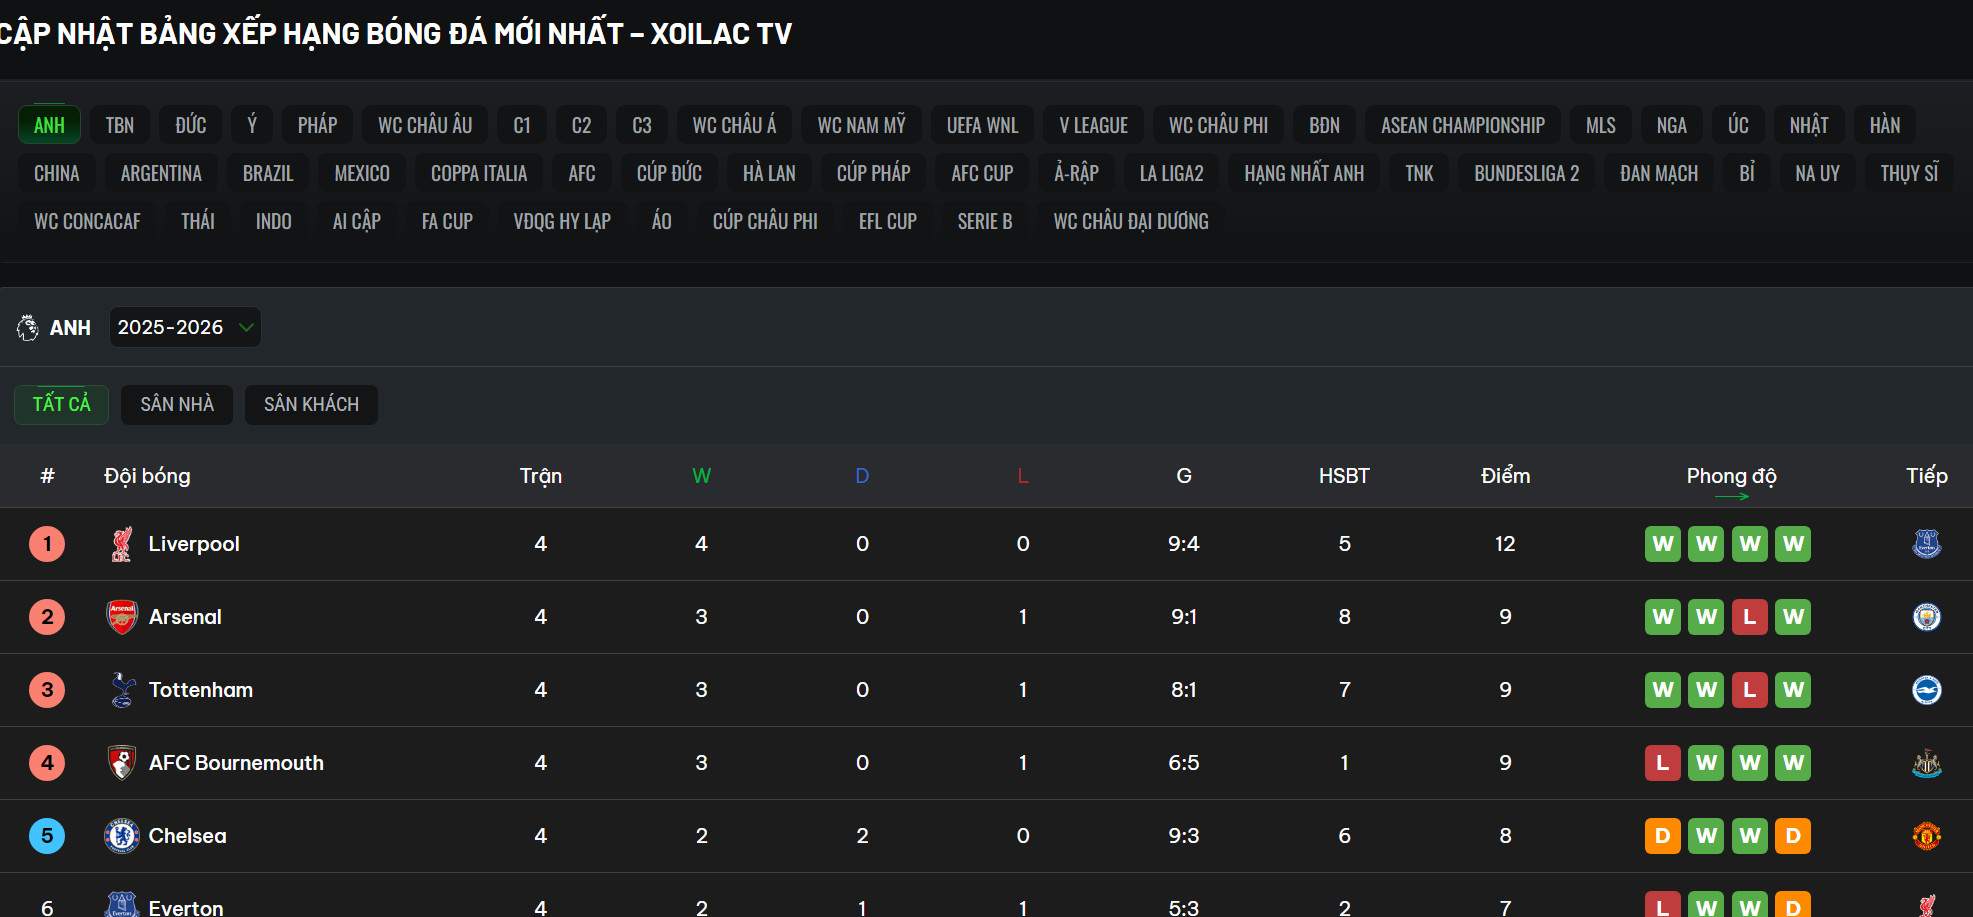This screenshot has height=917, width=1973.
Task: Switch standings filter to SÂN KHÁCH
Action: (311, 405)
